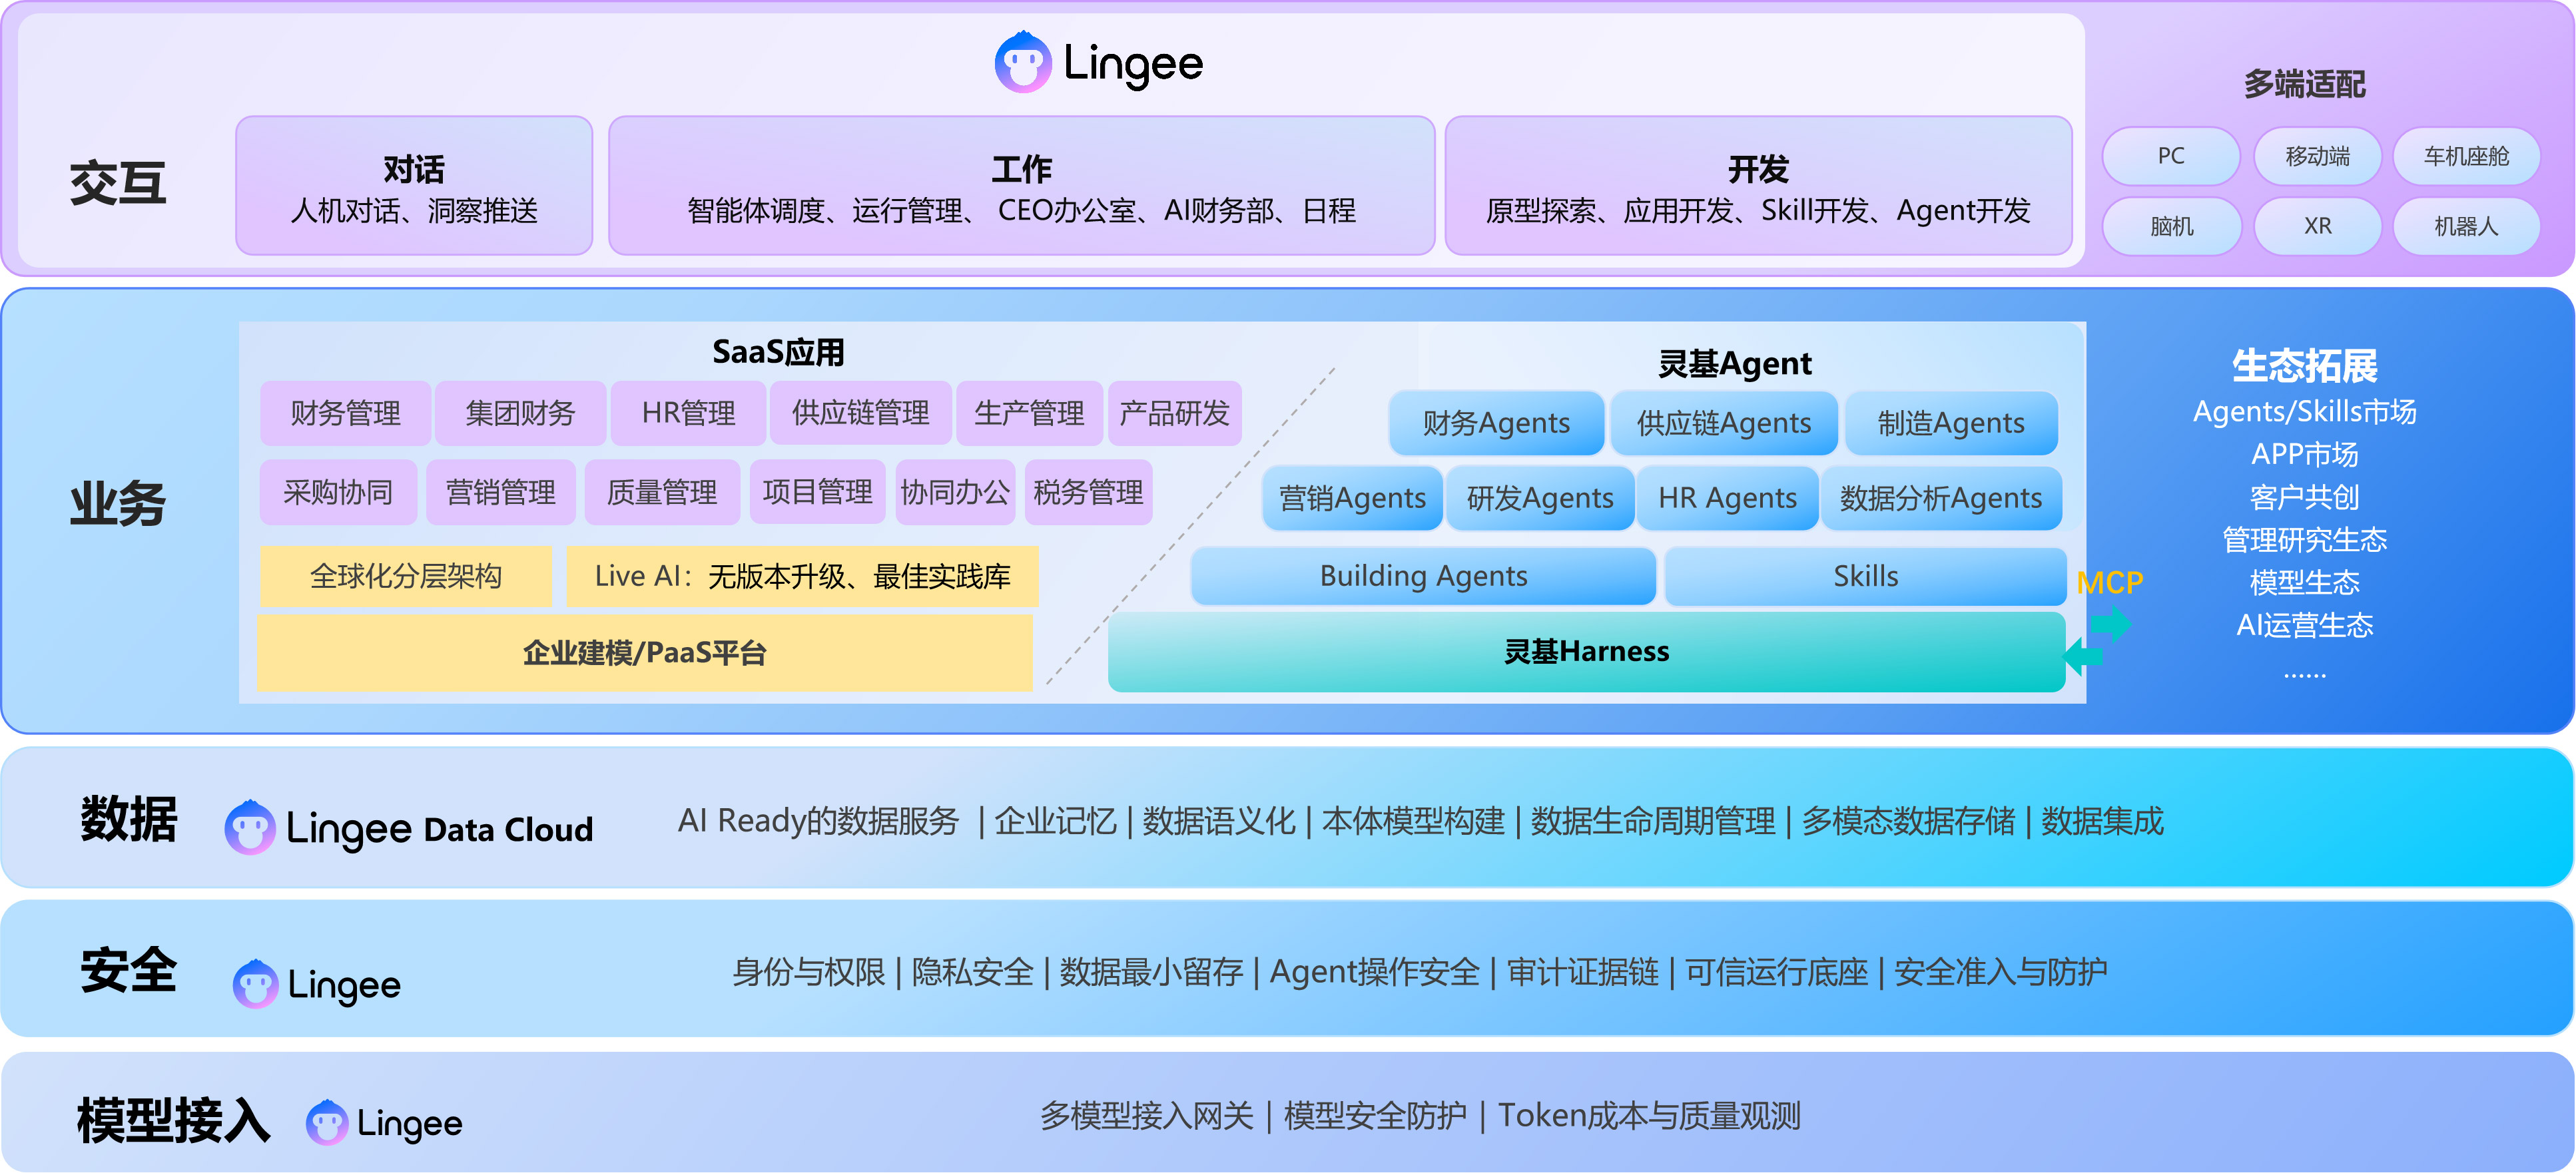
Task: Click the 多端适配 heading
Action: (2304, 84)
